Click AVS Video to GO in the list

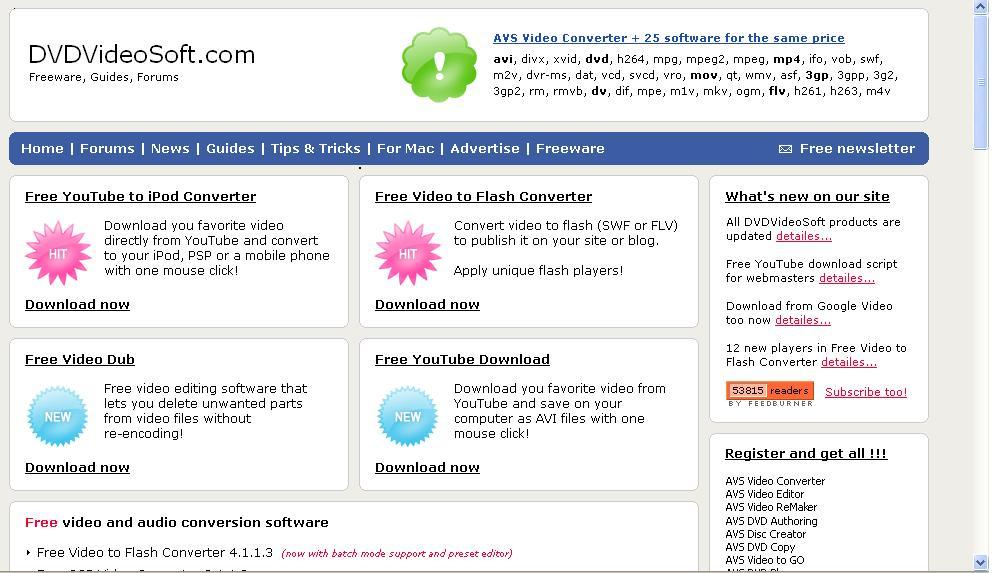[x=765, y=560]
